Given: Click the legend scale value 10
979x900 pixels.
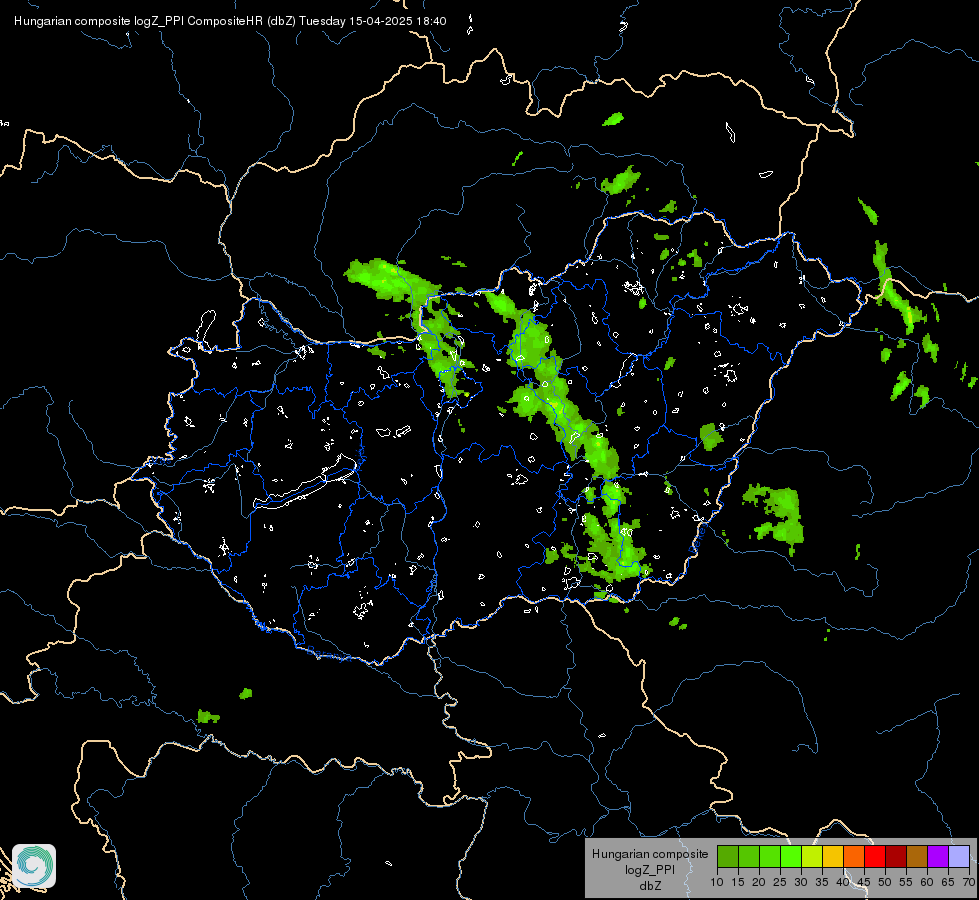Looking at the screenshot, I should point(717,882).
